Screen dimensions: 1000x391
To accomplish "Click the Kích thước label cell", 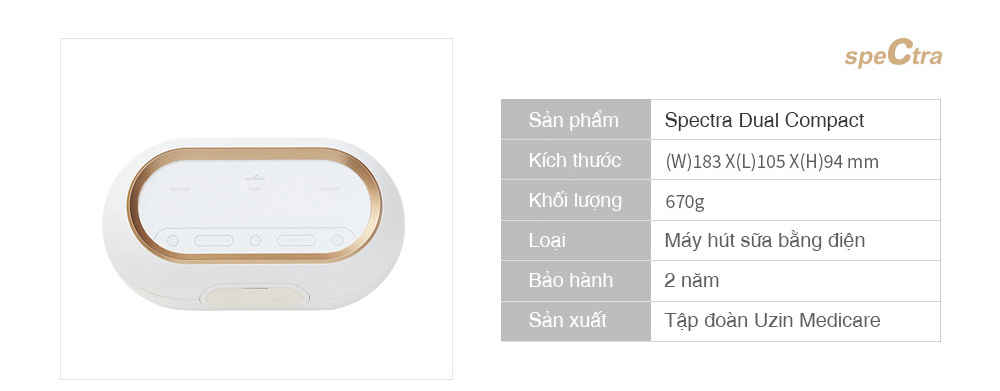I will pos(576,159).
